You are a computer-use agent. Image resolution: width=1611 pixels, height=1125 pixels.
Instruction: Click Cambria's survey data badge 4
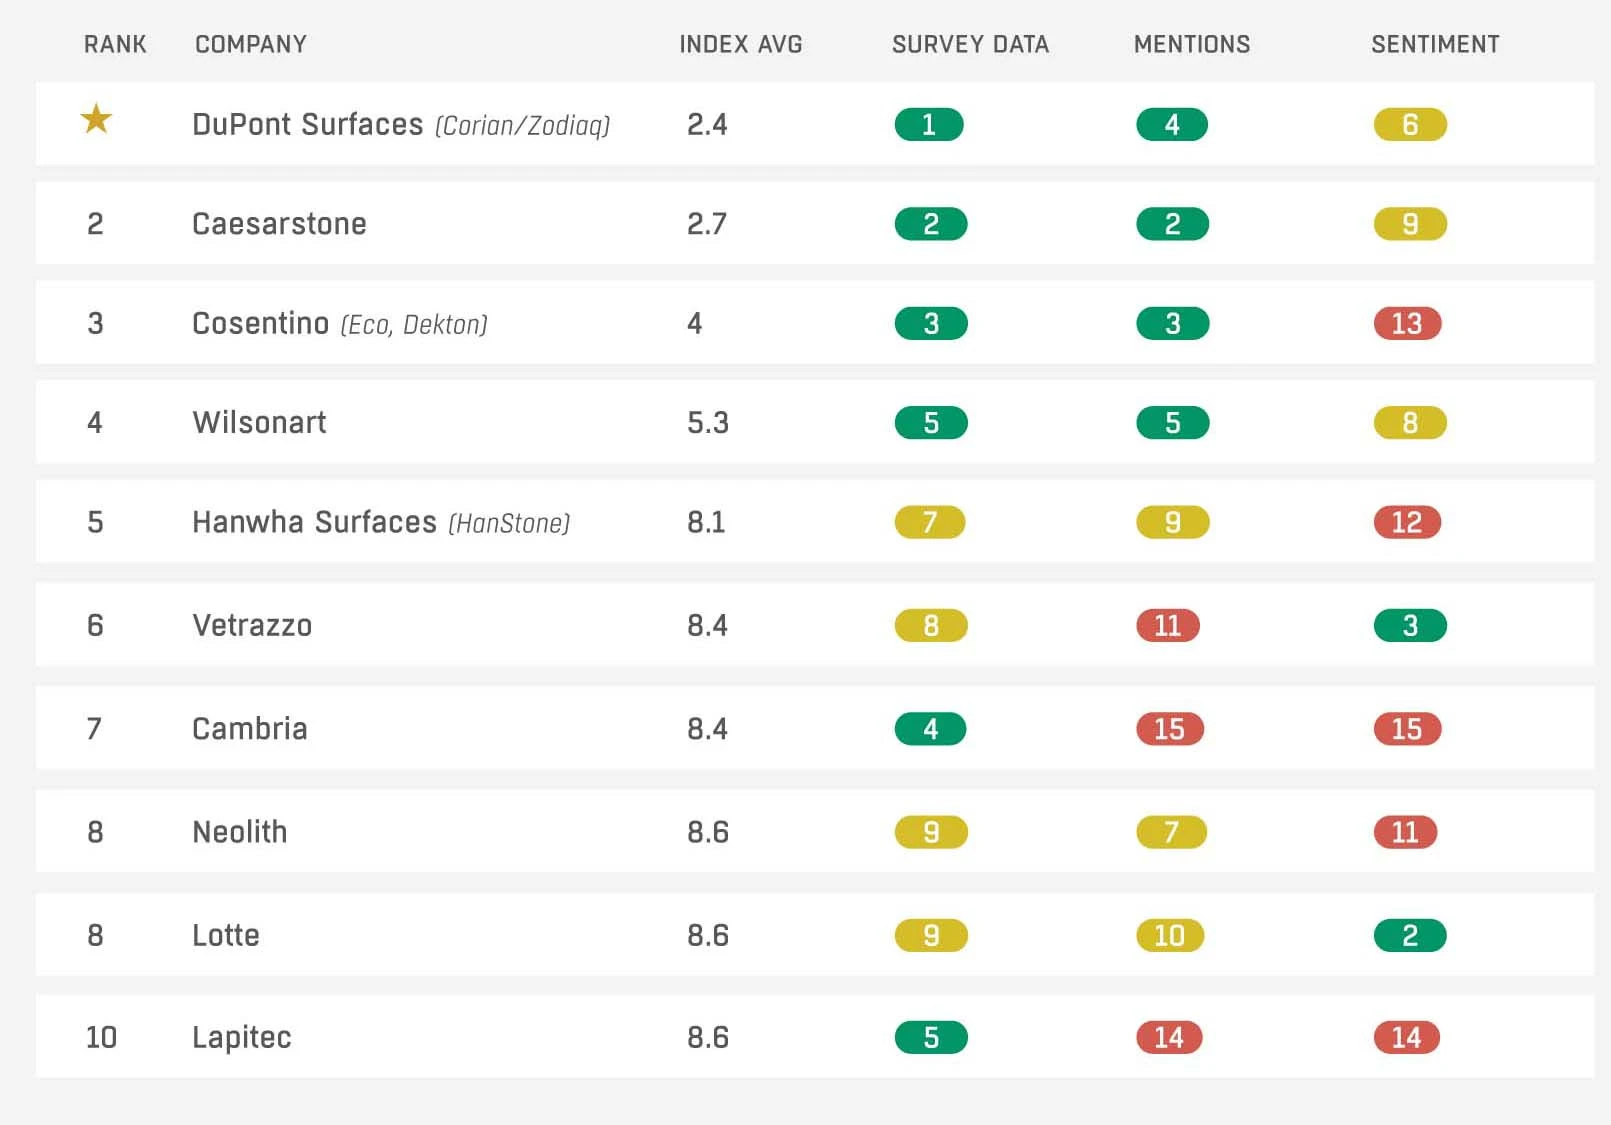(x=930, y=728)
